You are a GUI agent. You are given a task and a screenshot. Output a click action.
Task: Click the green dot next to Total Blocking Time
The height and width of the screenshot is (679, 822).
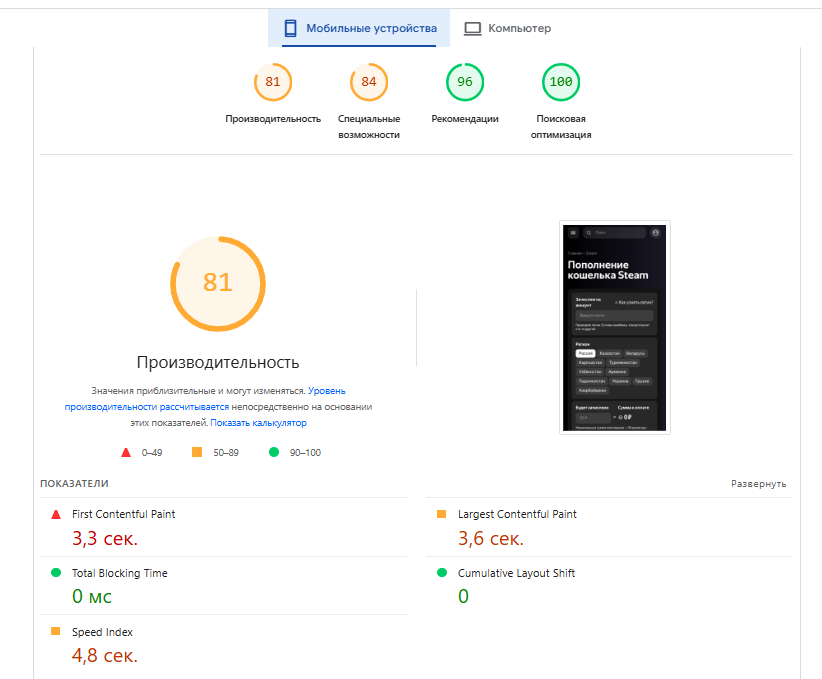[x=56, y=573]
